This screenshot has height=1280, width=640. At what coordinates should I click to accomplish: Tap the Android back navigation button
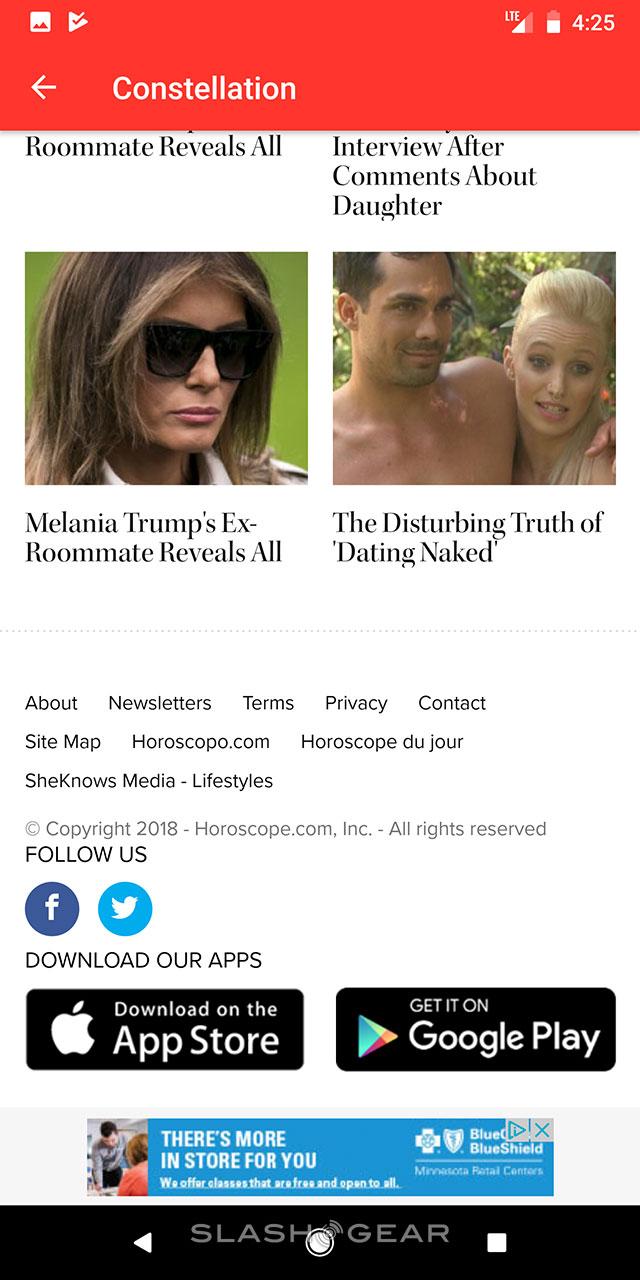pyautogui.click(x=143, y=1242)
